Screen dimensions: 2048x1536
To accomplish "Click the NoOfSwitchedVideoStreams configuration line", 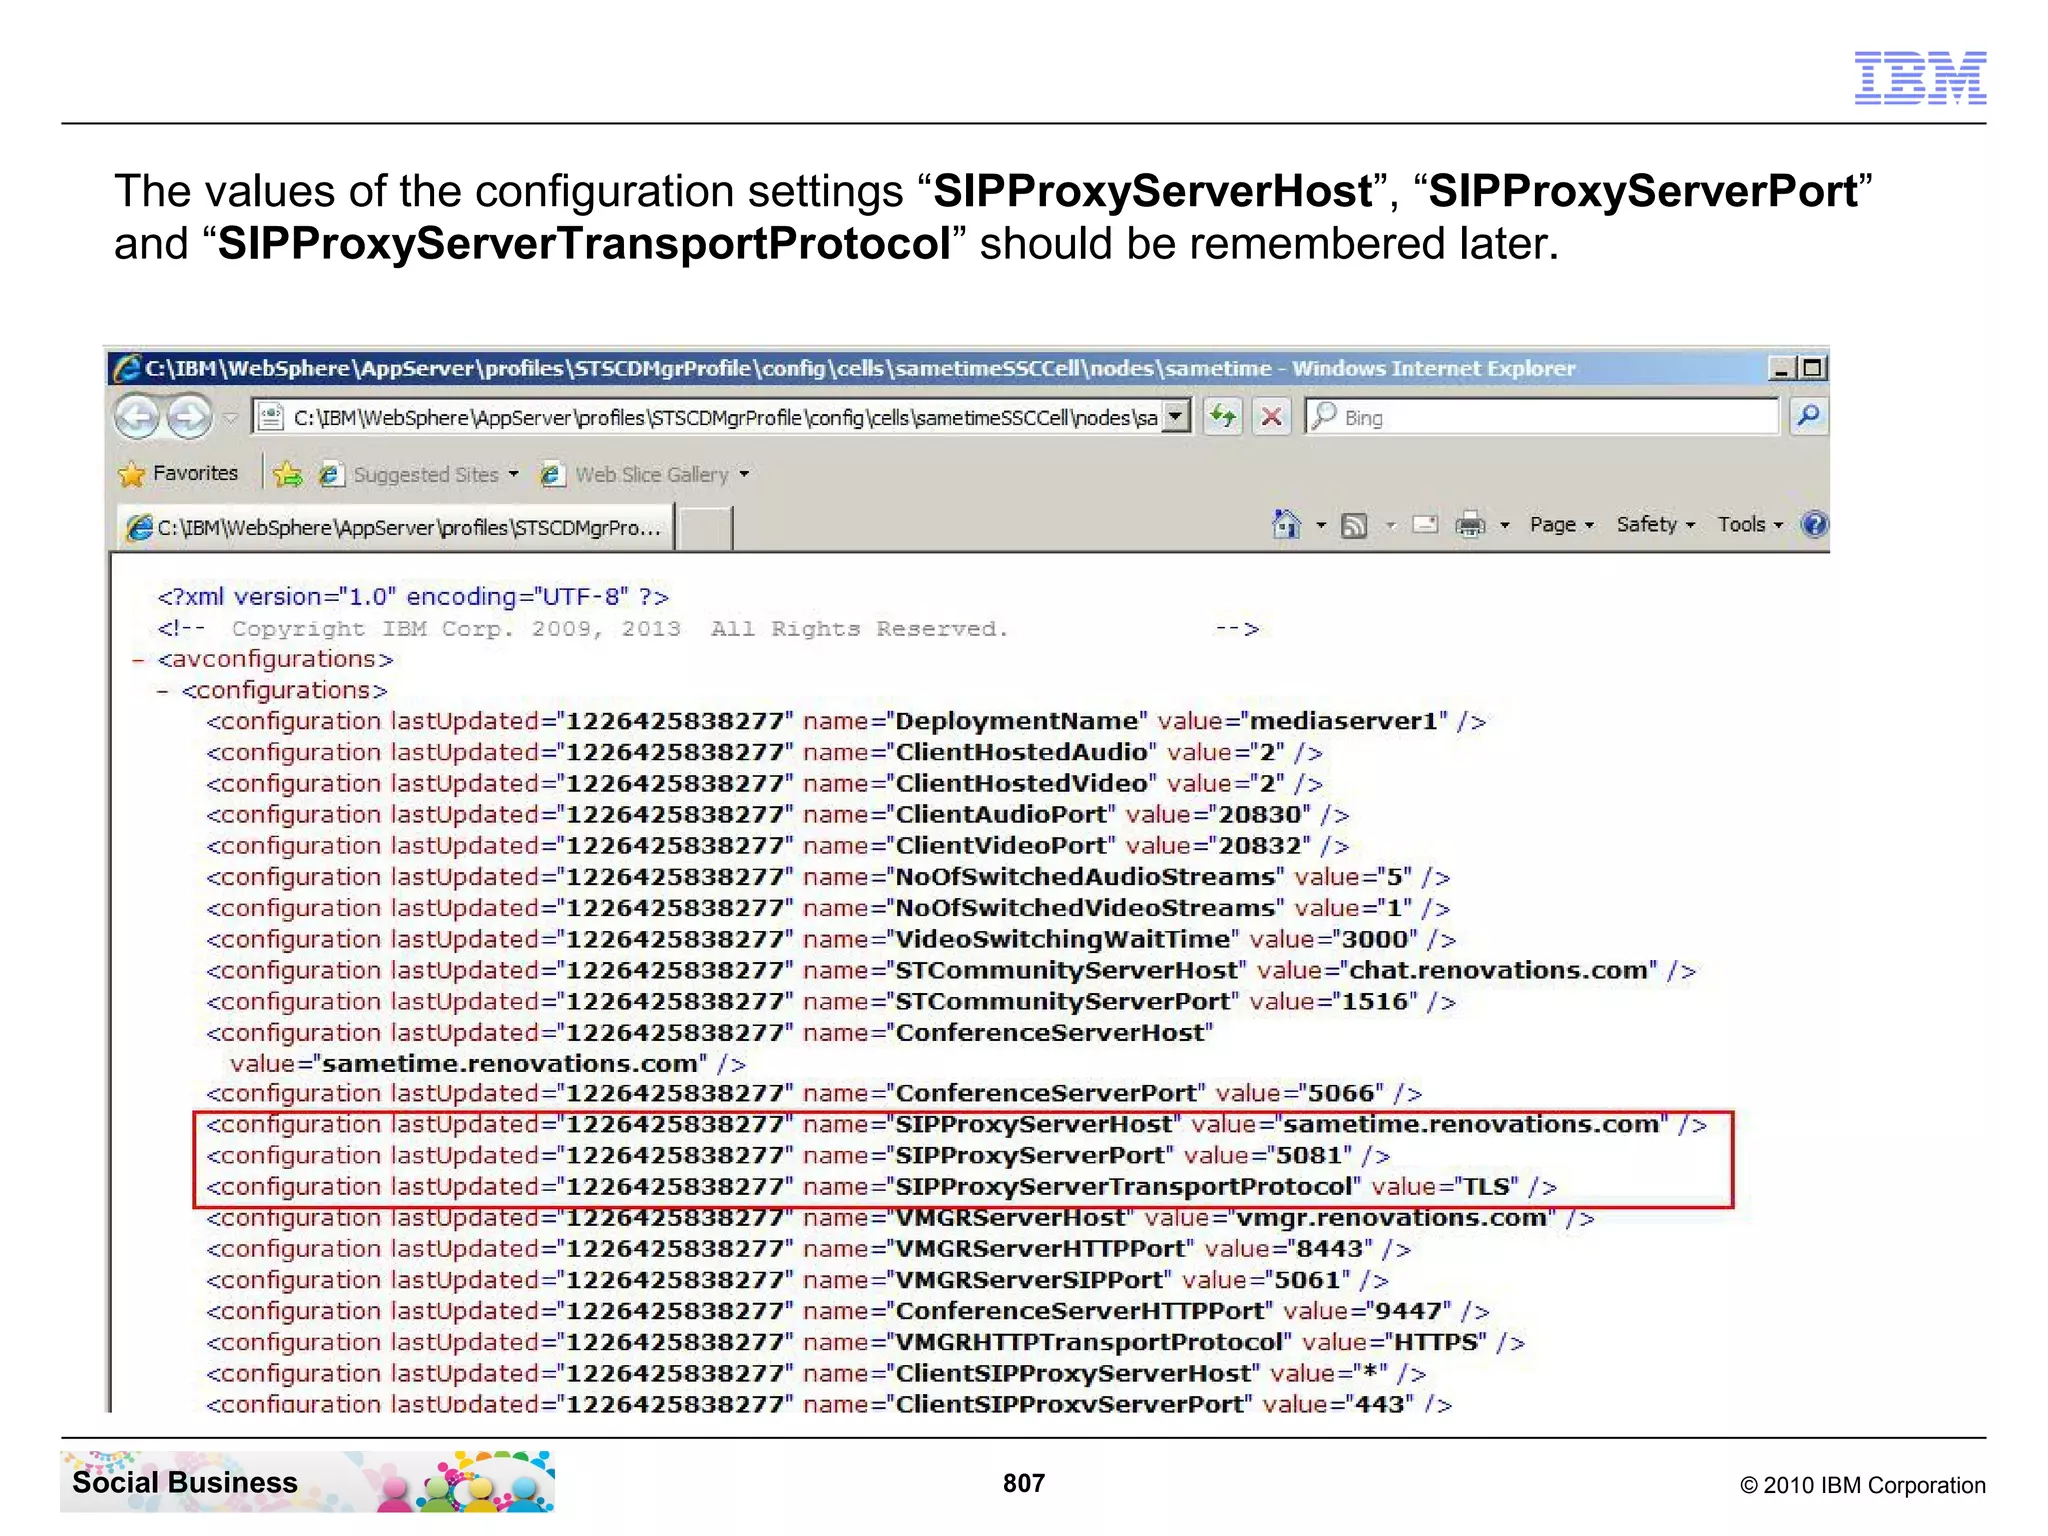I will [828, 908].
